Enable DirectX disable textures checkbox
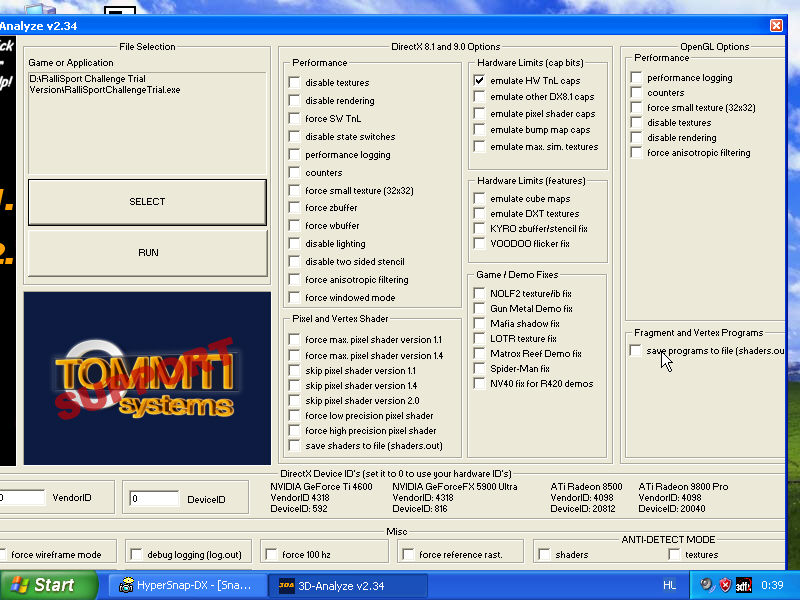Screen dimensions: 800x600 tap(294, 82)
